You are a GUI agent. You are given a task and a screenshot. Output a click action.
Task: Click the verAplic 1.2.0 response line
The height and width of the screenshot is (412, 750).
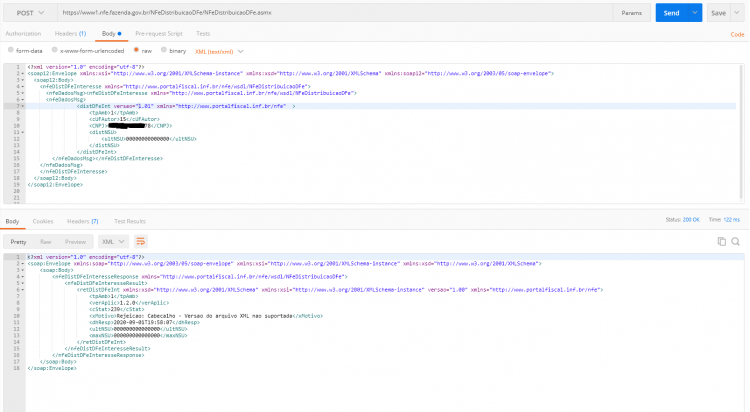click(x=129, y=303)
